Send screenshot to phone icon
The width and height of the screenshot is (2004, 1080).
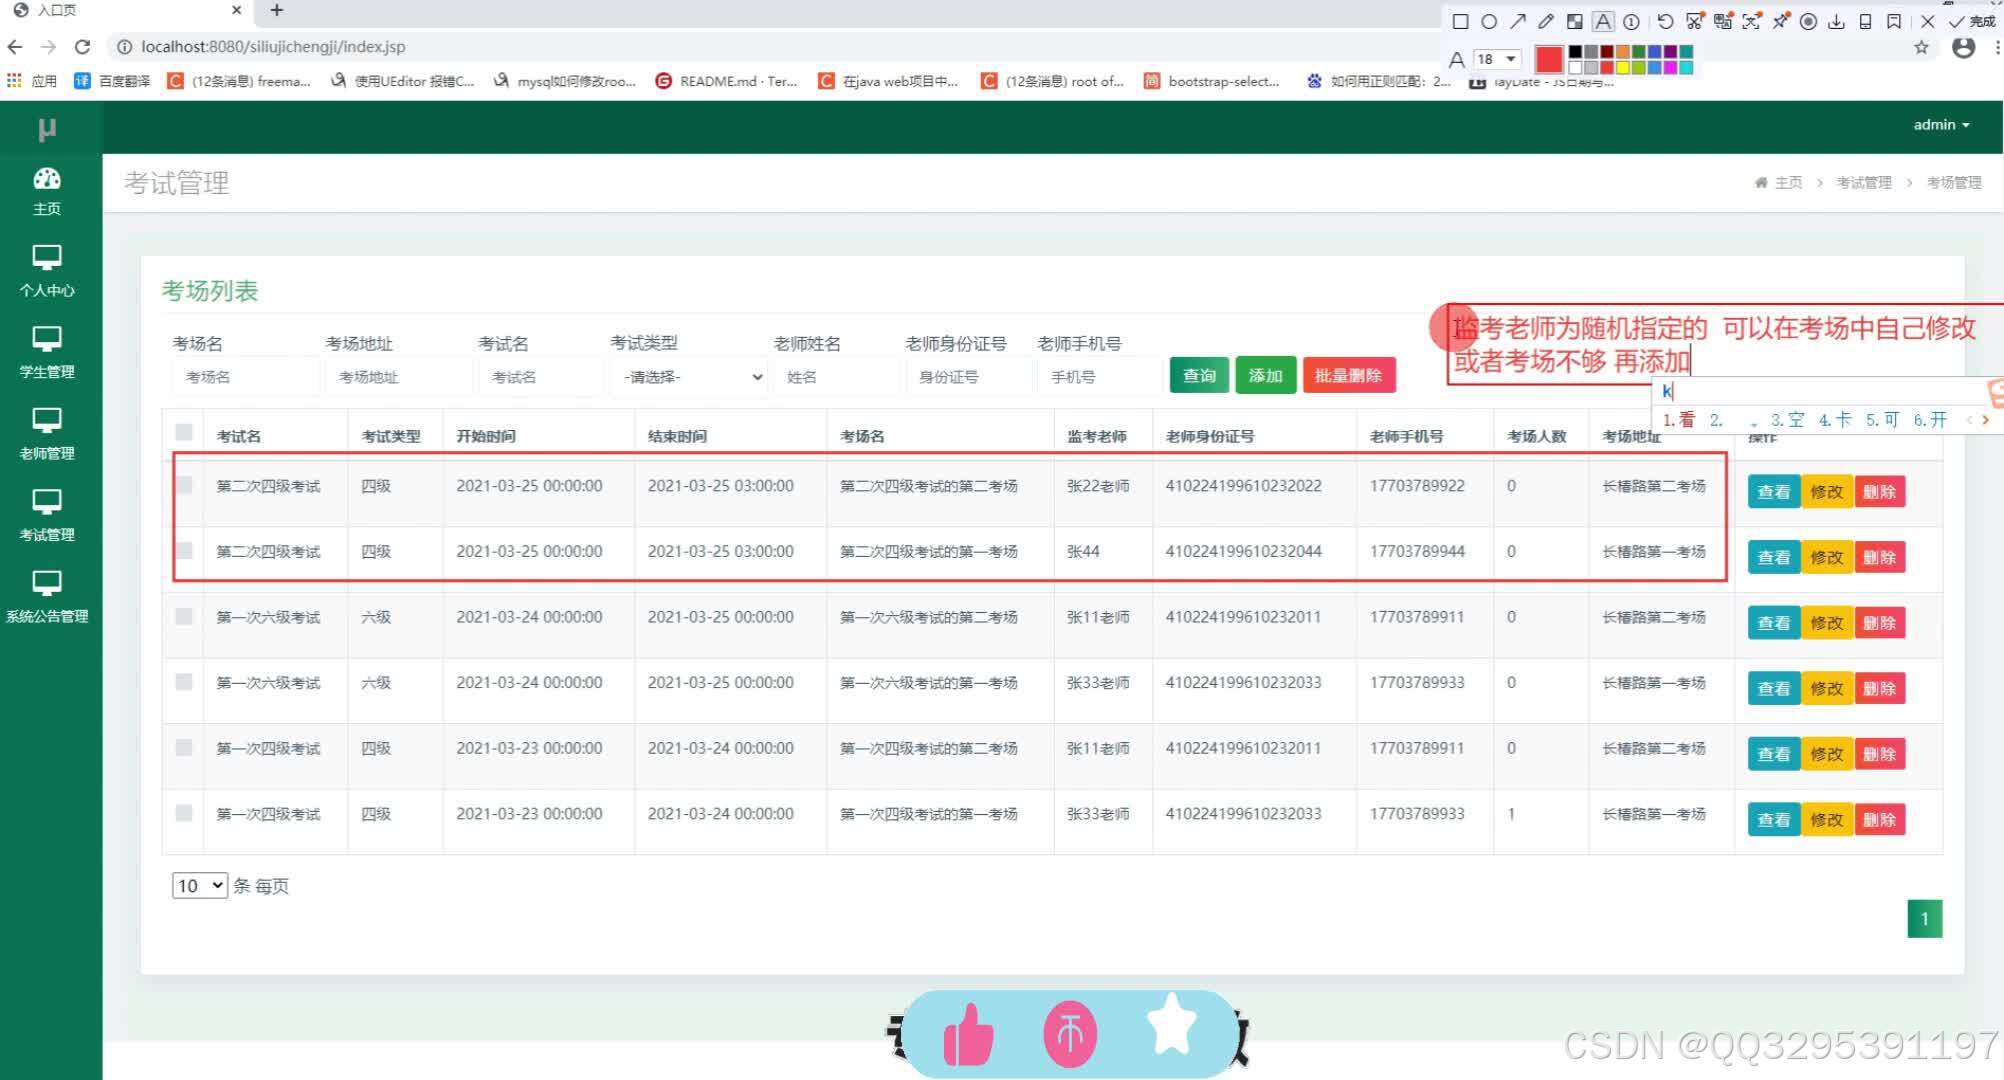coord(1865,21)
